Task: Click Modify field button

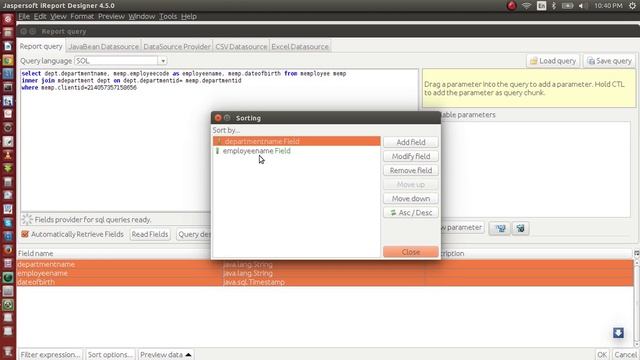Action: coord(411,156)
